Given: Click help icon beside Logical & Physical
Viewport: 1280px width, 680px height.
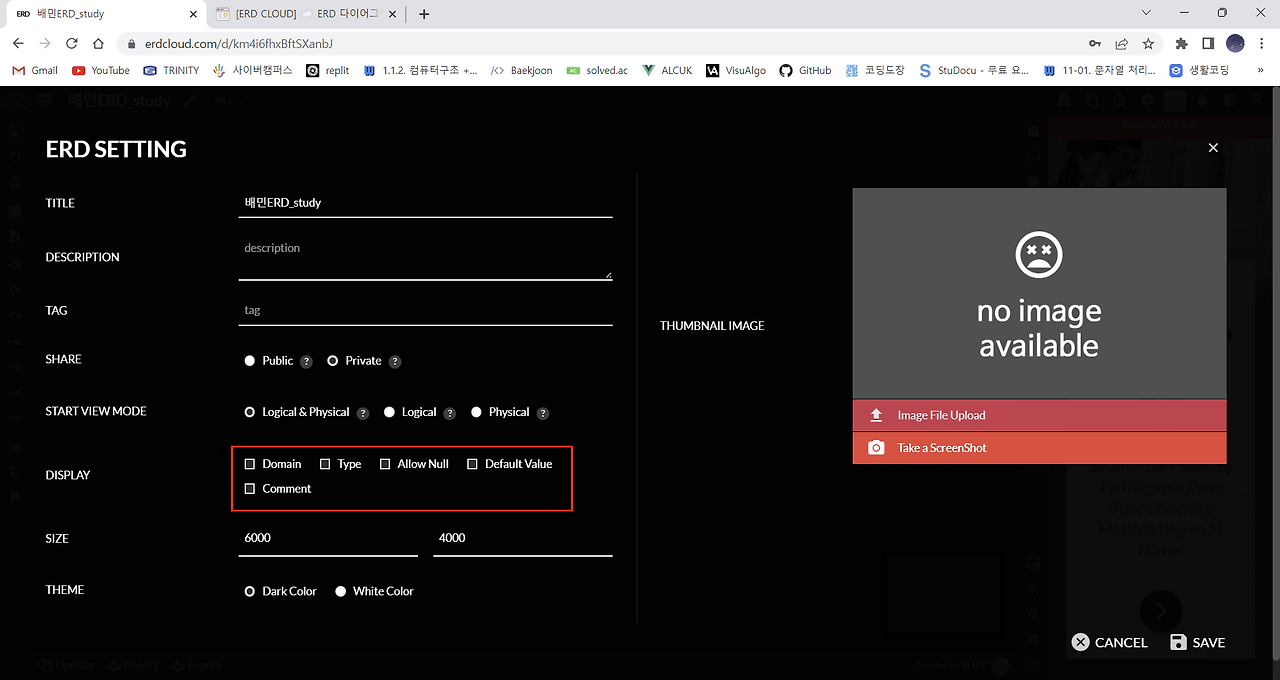Looking at the screenshot, I should (363, 413).
